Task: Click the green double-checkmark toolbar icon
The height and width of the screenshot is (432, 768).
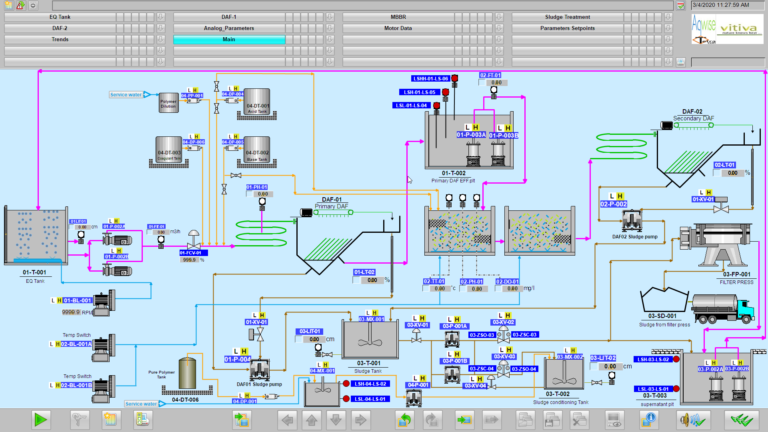Action: 739,419
